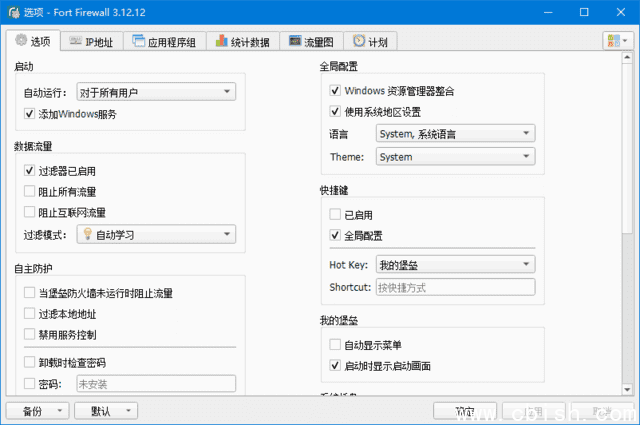640x425 pixels.
Task: Click the 统计数据 tab bar chart icon
Action: (222, 42)
